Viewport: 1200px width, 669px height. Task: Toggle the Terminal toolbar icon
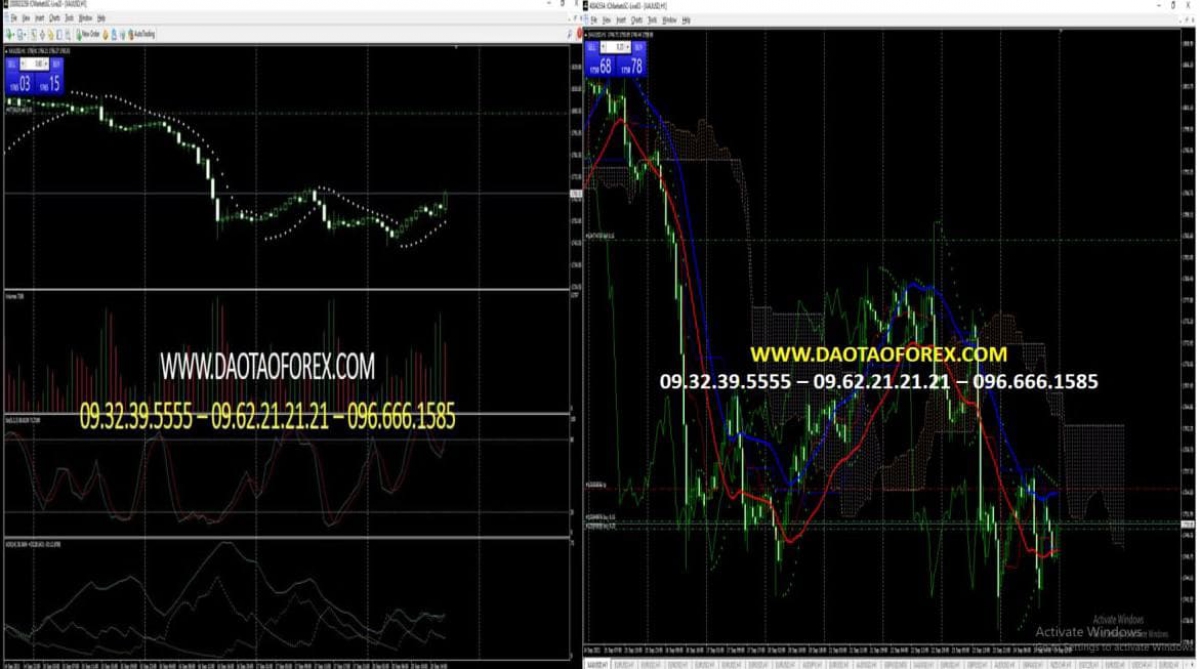click(59, 34)
